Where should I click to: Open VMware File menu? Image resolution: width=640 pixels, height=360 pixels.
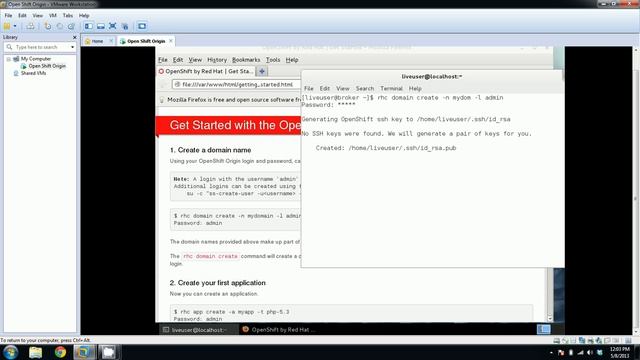point(8,16)
